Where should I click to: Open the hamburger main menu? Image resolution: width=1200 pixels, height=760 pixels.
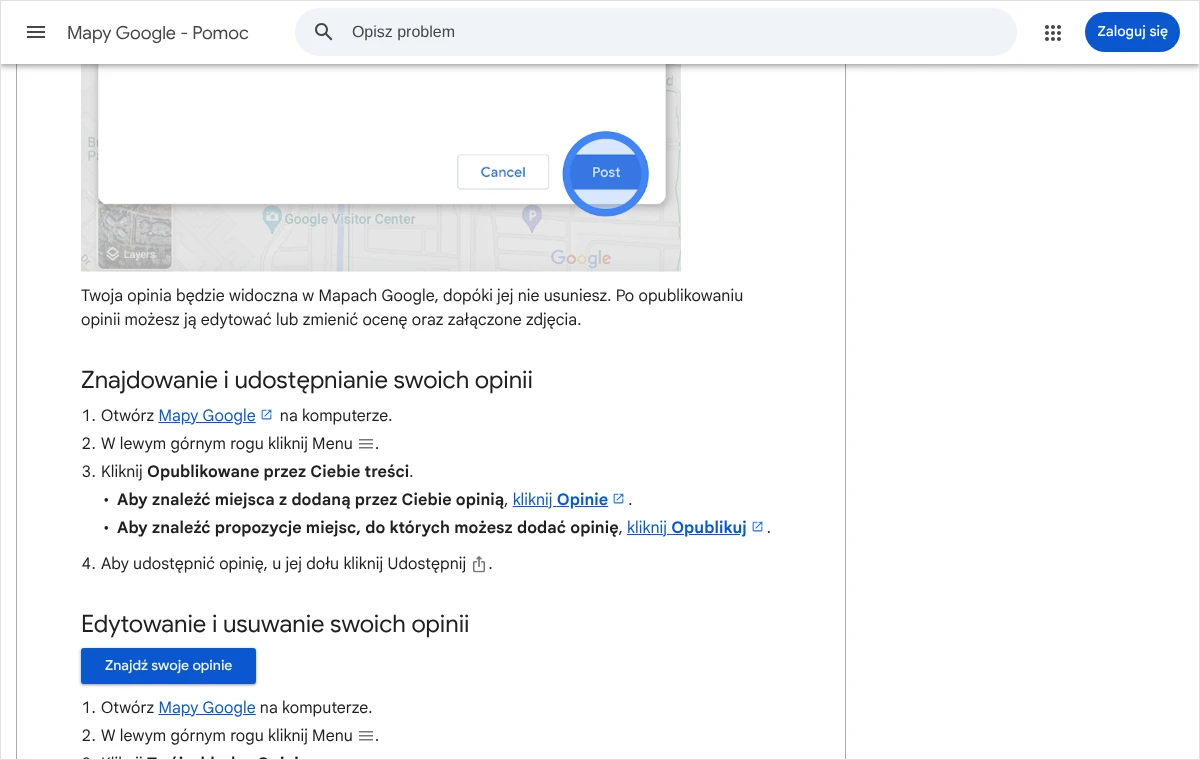[x=36, y=32]
